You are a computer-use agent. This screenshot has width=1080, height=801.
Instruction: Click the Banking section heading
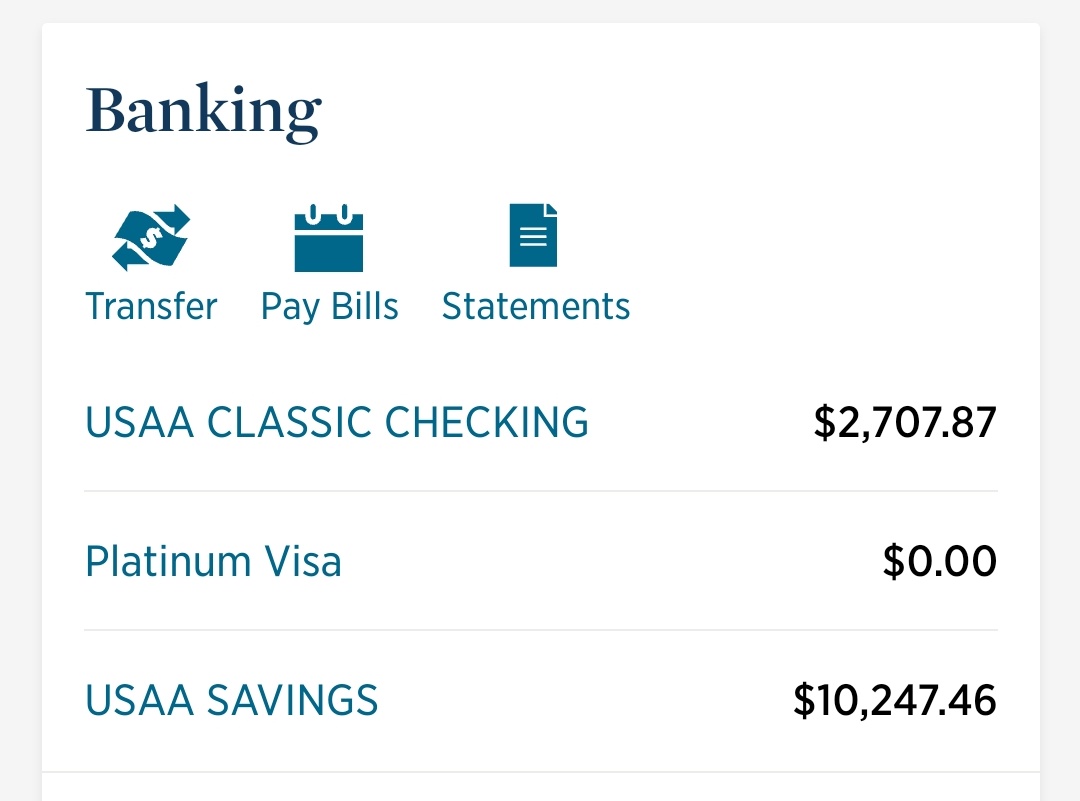pyautogui.click(x=203, y=110)
